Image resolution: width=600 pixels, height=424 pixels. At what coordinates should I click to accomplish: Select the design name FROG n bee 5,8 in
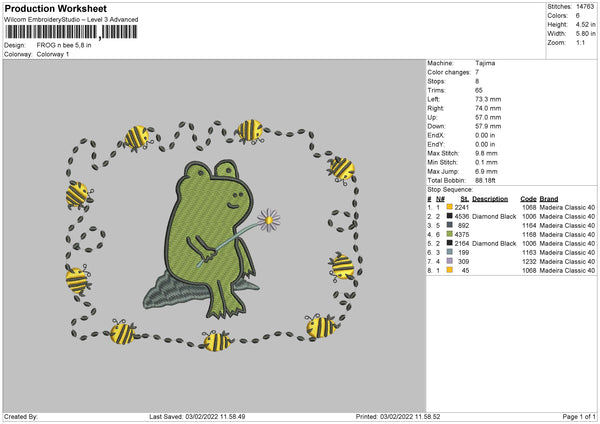64,45
